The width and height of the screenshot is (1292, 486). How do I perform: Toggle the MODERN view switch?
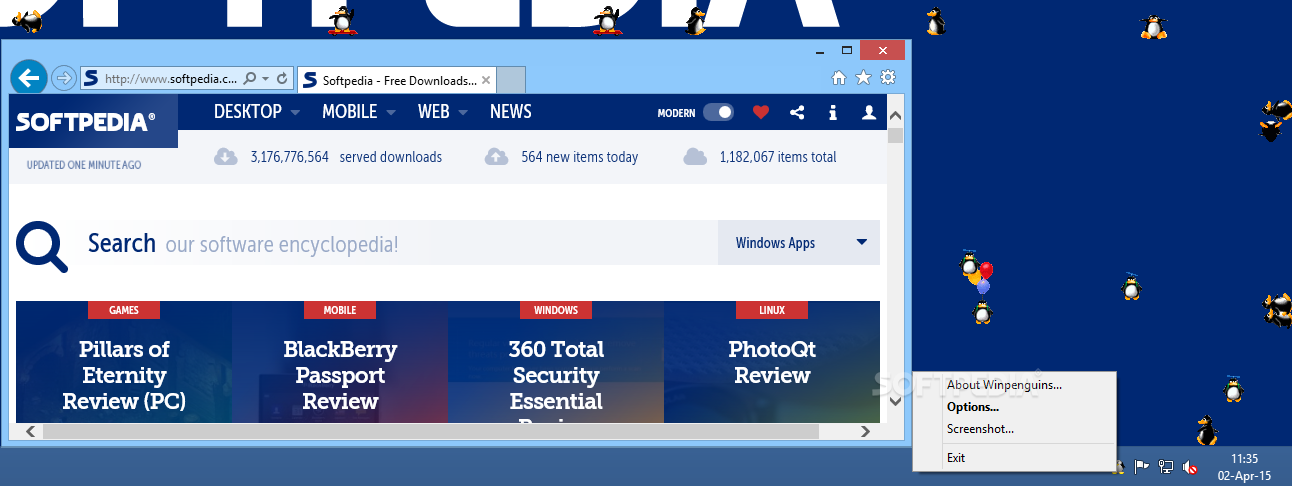click(x=718, y=113)
